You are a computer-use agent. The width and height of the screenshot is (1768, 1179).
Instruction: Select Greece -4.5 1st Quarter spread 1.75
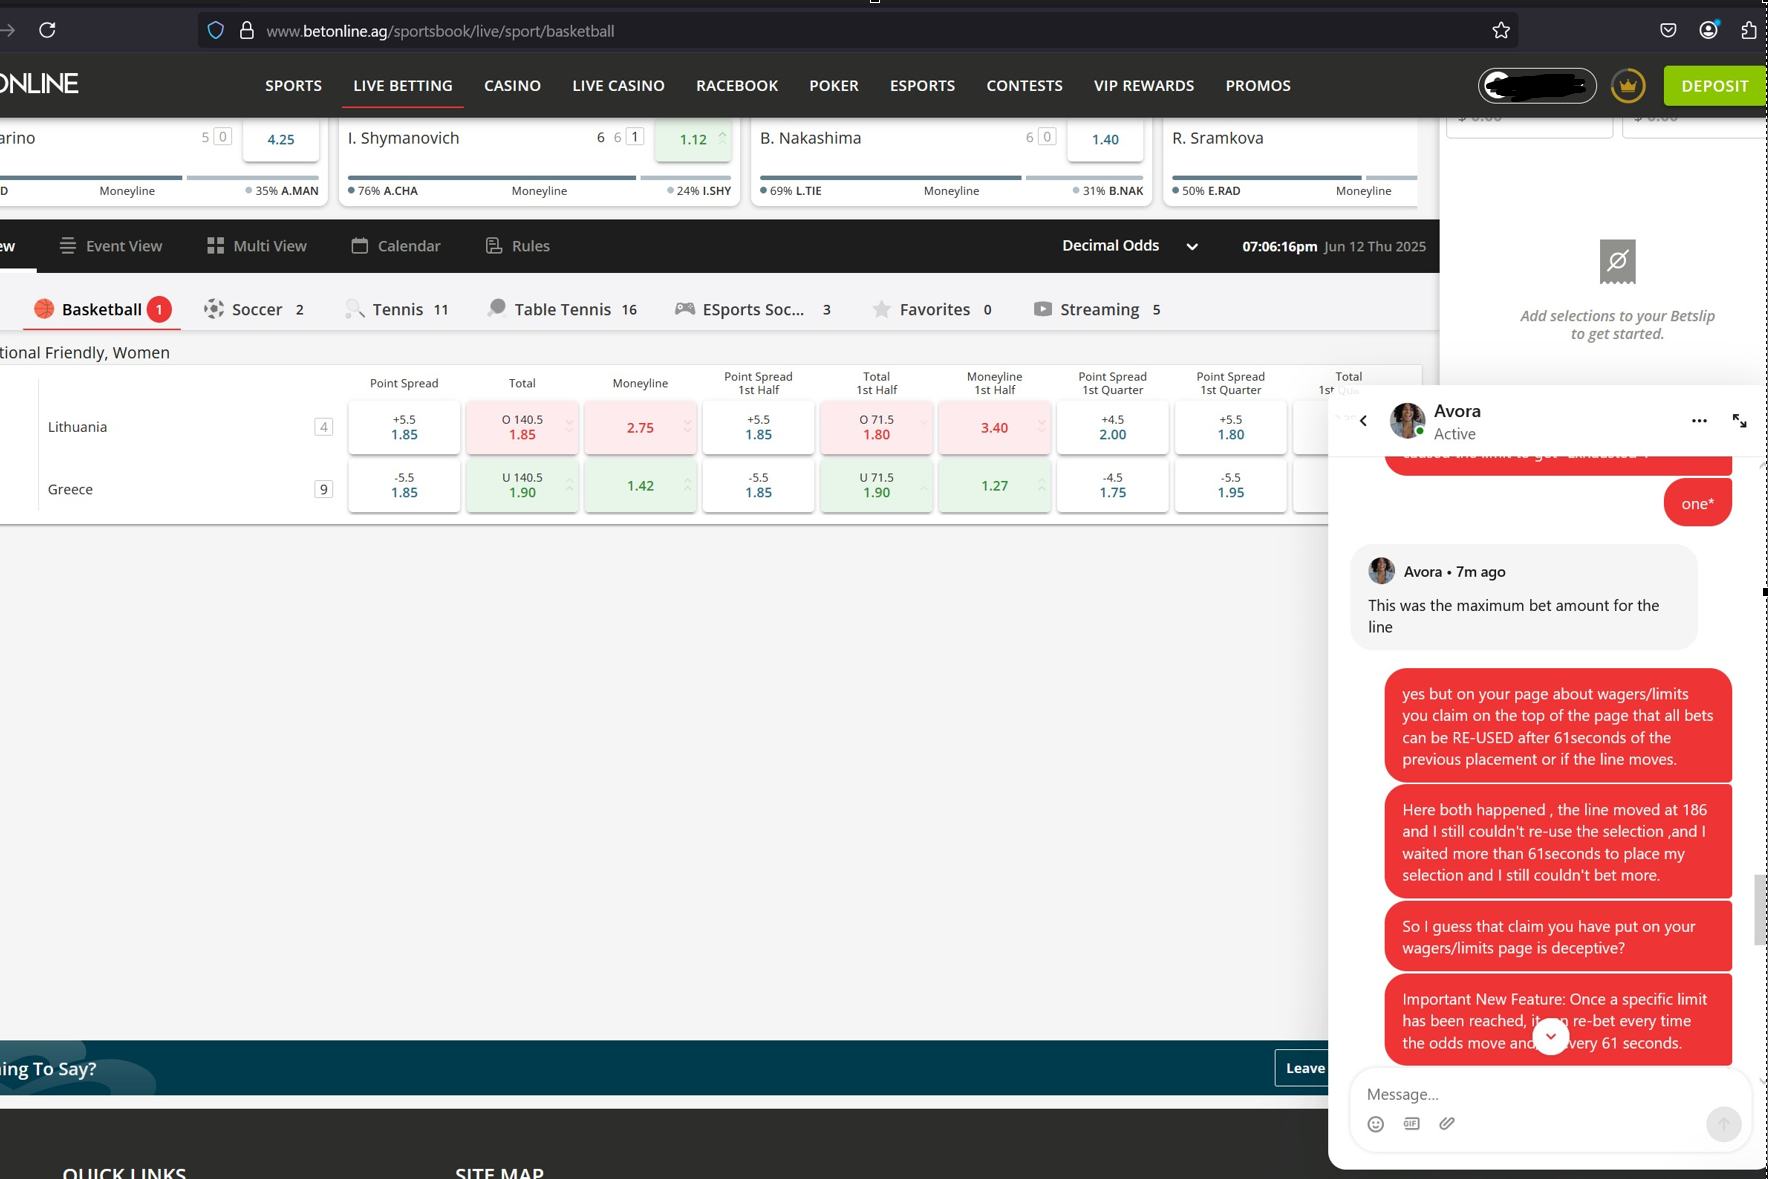click(x=1112, y=486)
